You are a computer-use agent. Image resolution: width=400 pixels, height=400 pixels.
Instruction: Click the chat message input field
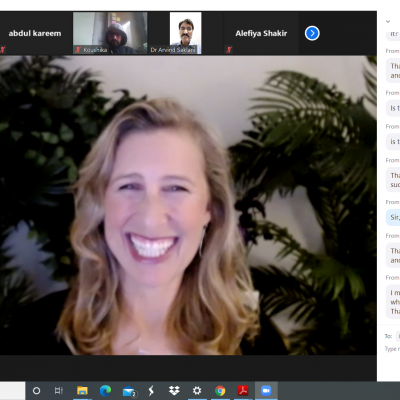tap(392, 349)
